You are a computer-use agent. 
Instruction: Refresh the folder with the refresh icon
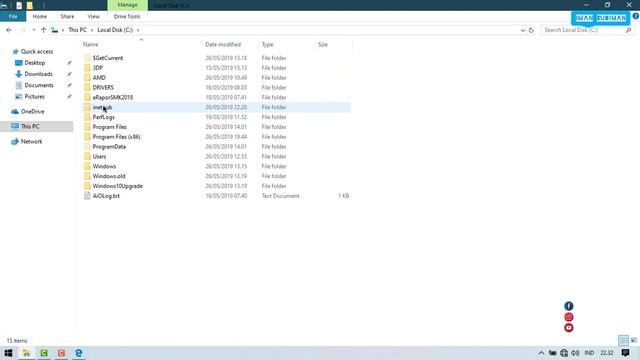tap(531, 30)
